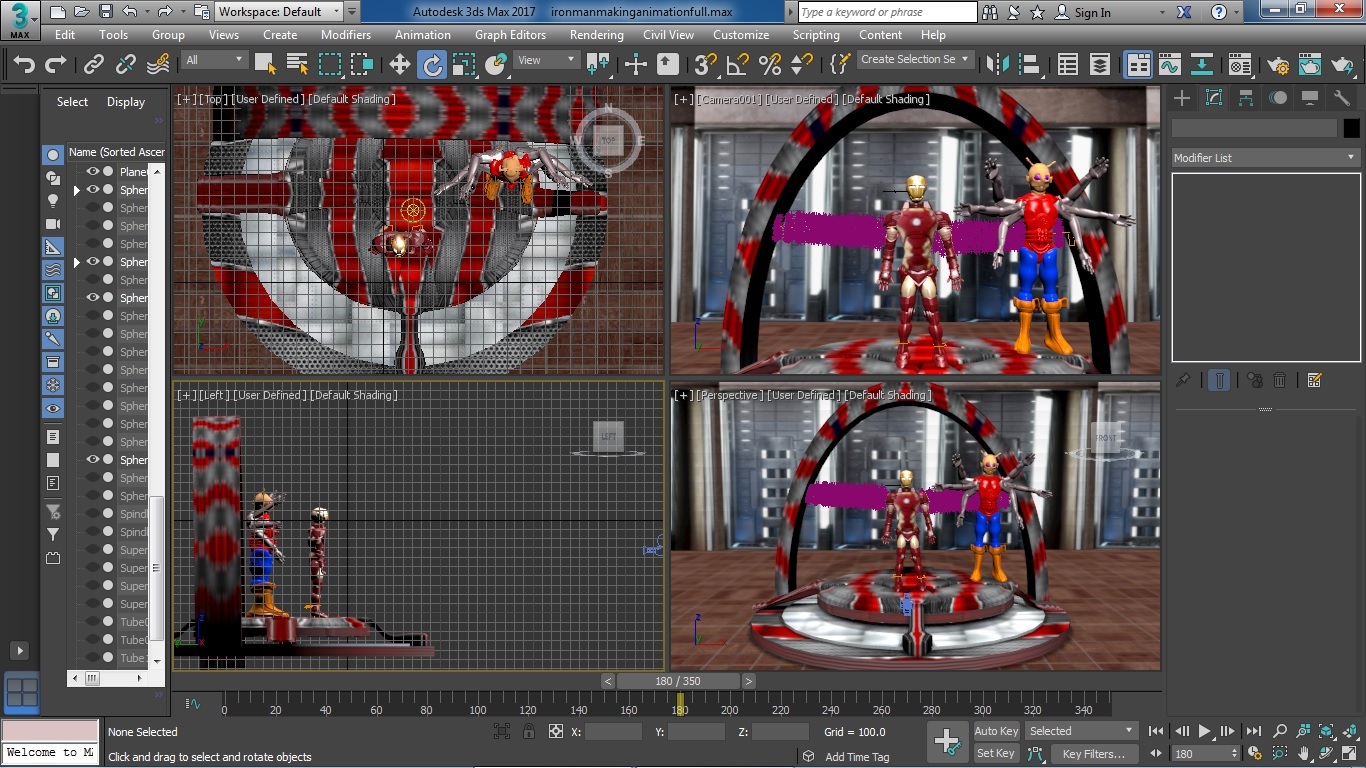Screen dimensions: 1366x768
Task: Toggle Display Geometry filter in Scene Explorer
Action: coord(53,155)
